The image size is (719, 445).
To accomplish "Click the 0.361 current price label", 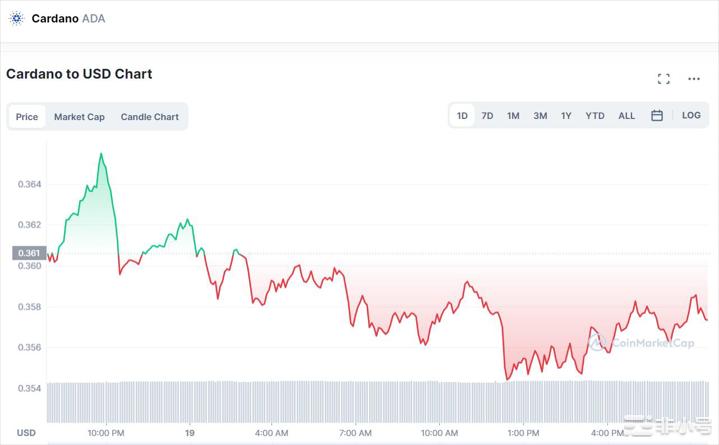I will tap(29, 253).
